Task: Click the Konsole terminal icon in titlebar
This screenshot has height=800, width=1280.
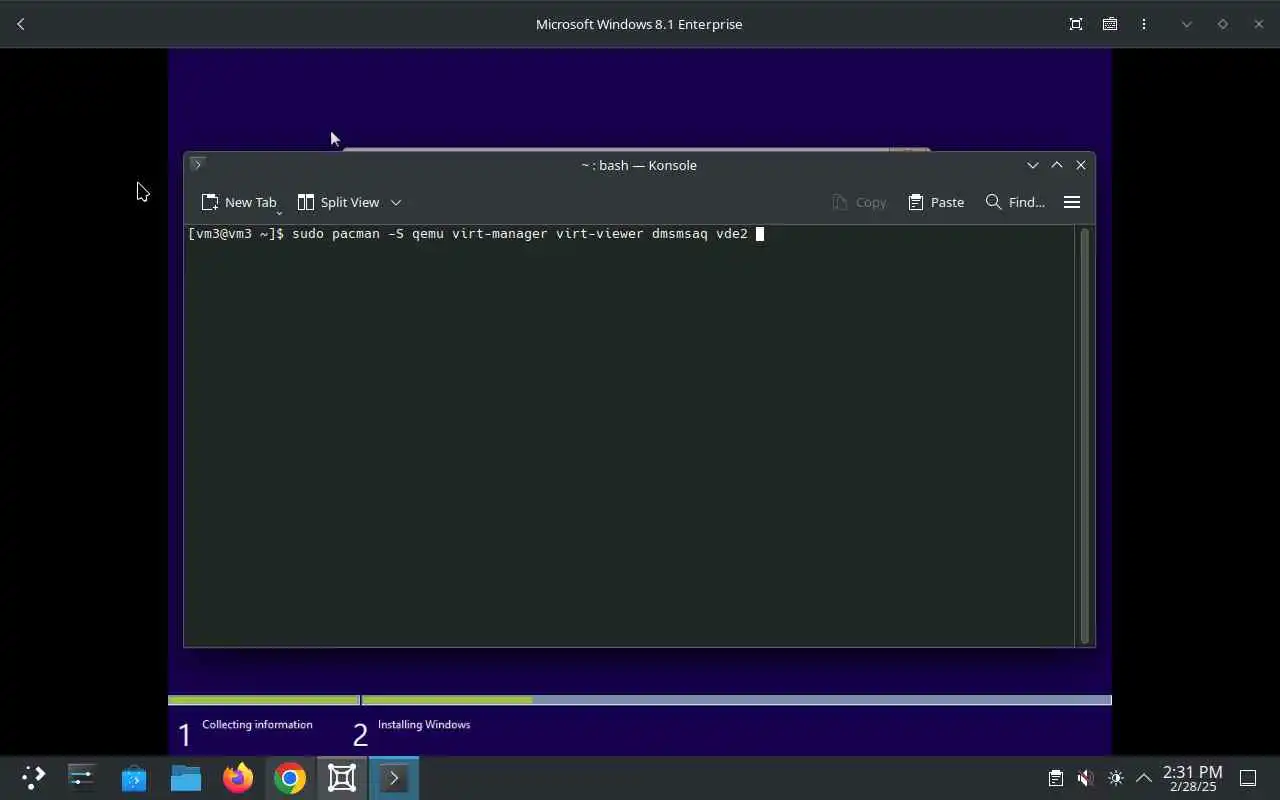Action: [197, 164]
